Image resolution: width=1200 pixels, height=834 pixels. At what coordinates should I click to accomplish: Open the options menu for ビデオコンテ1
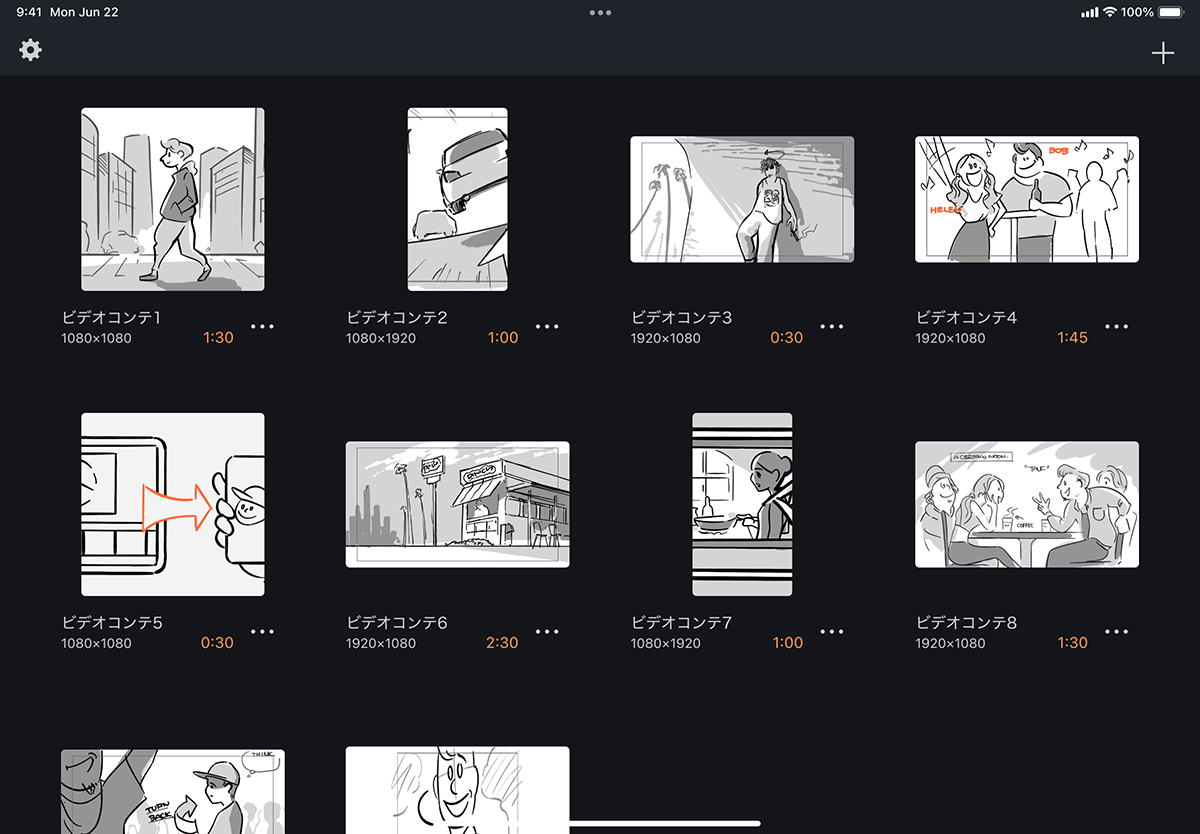click(262, 325)
